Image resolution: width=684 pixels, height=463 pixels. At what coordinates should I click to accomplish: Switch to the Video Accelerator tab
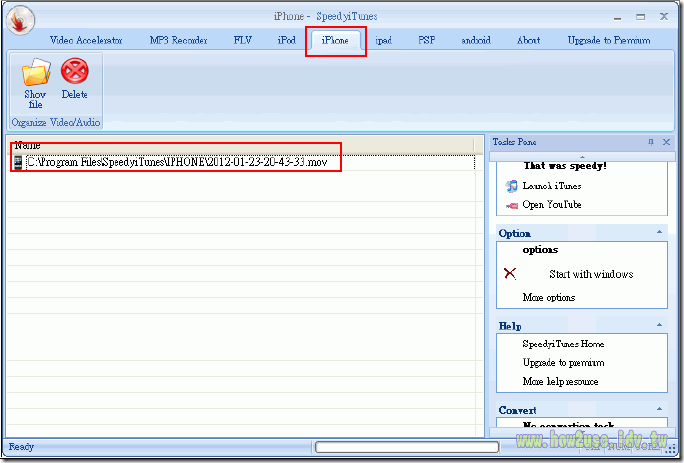click(86, 41)
